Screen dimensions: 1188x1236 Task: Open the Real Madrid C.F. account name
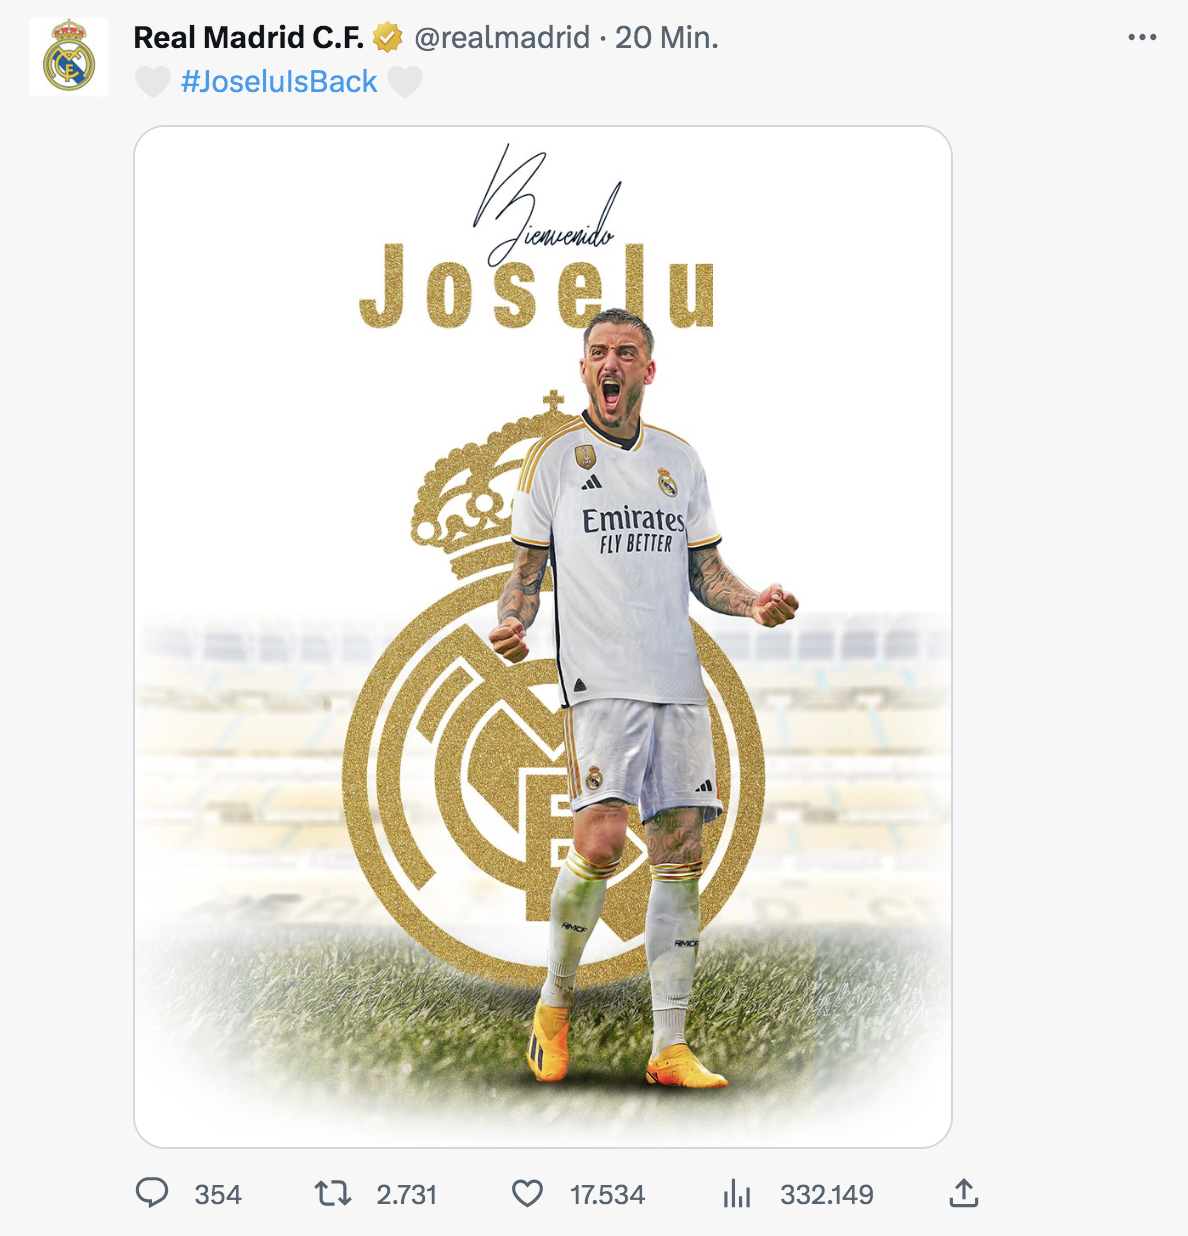[x=248, y=38]
